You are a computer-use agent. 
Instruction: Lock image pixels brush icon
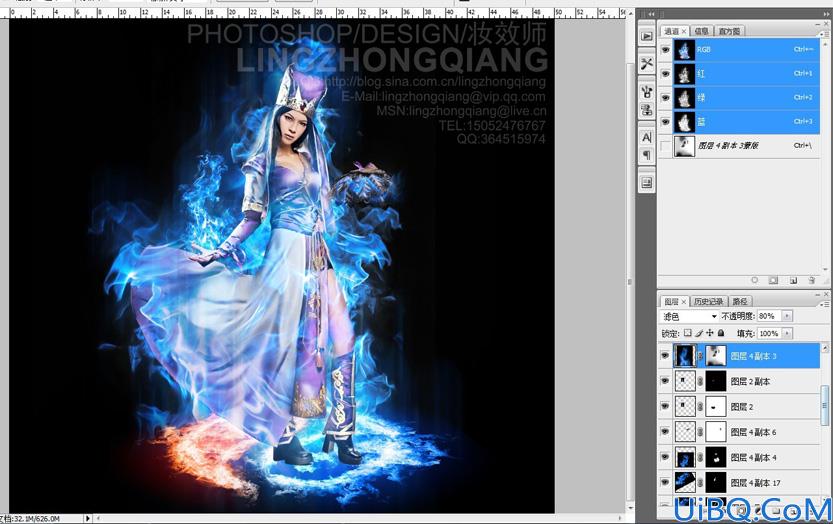pyautogui.click(x=699, y=333)
